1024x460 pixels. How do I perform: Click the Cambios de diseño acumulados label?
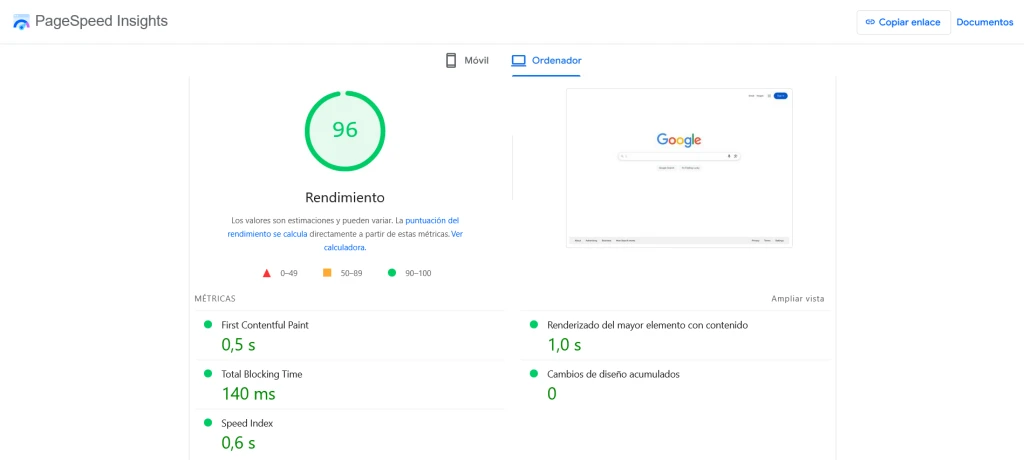pyautogui.click(x=614, y=374)
